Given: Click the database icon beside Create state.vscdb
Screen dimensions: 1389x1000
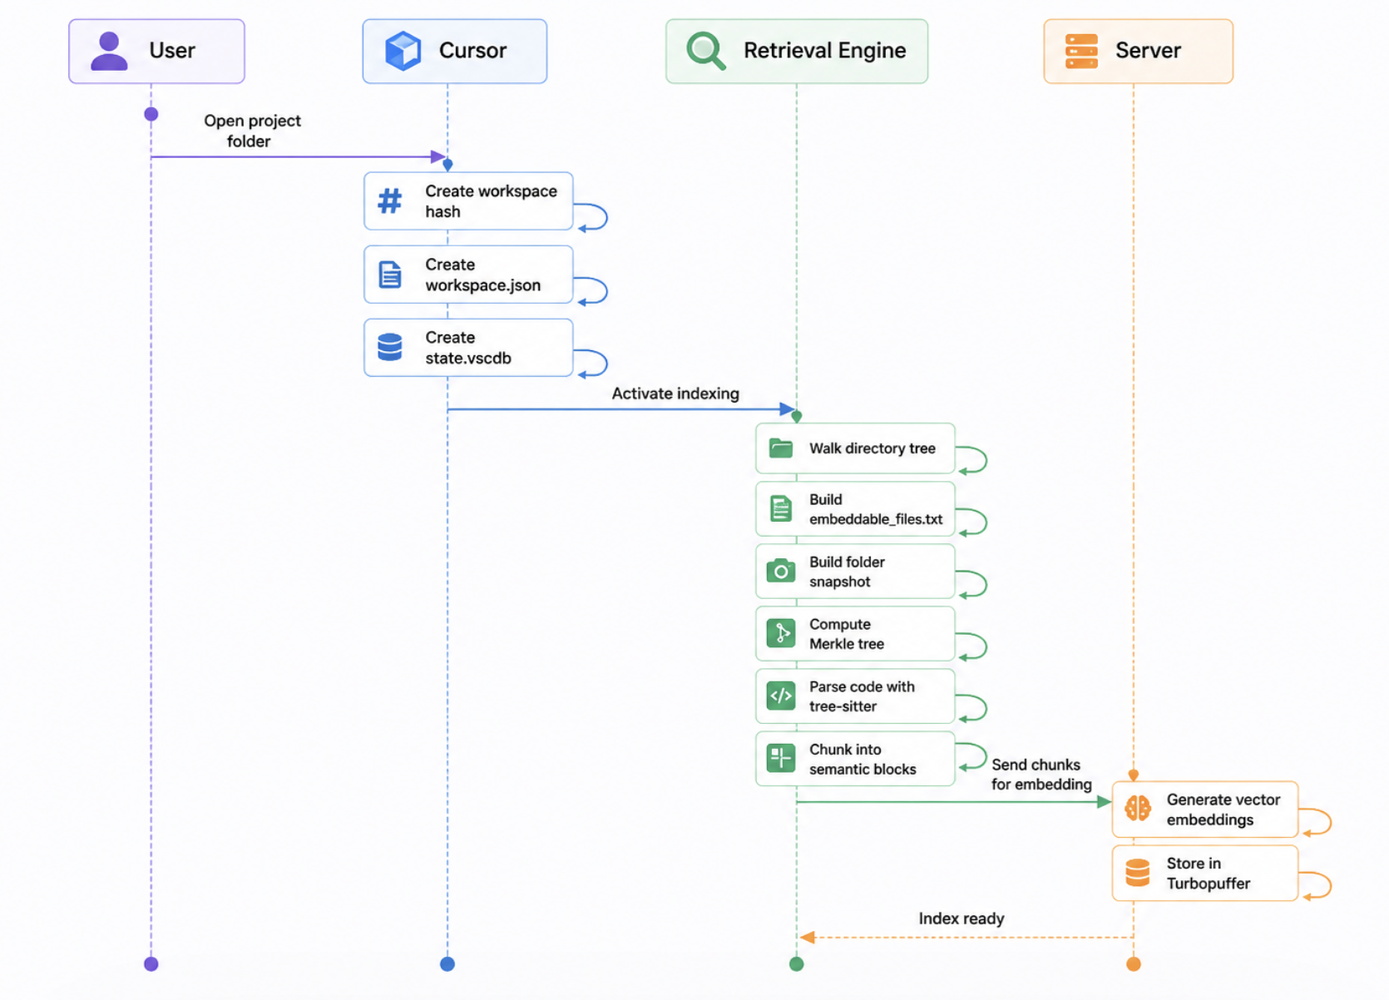Looking at the screenshot, I should (390, 347).
